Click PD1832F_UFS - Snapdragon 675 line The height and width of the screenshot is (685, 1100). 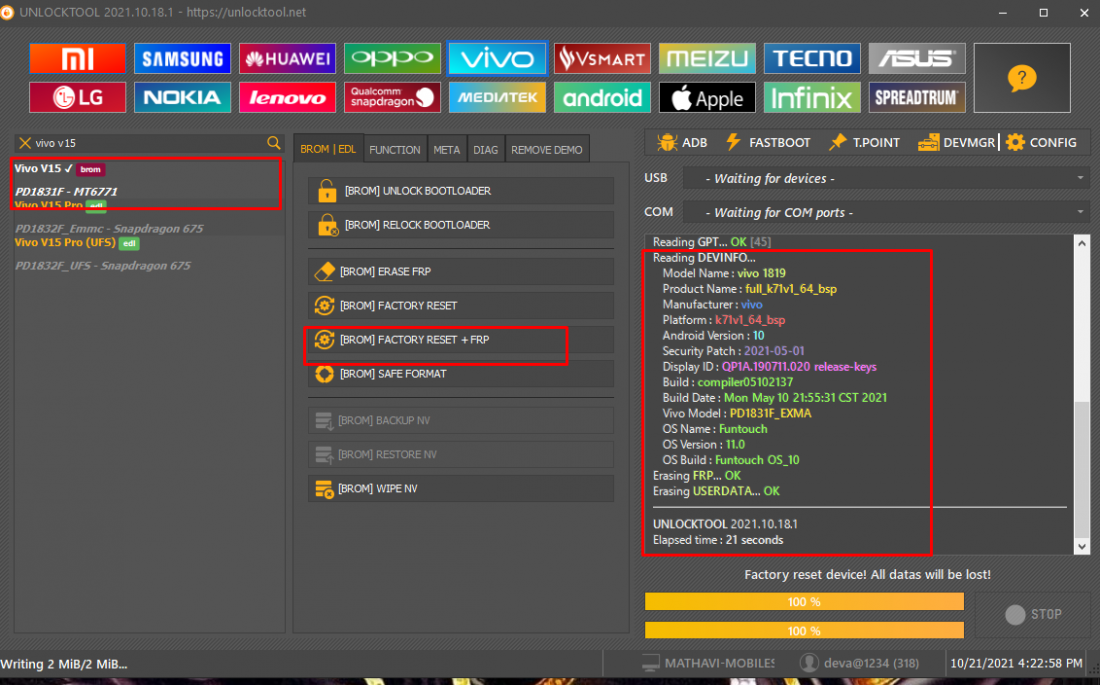(x=102, y=266)
